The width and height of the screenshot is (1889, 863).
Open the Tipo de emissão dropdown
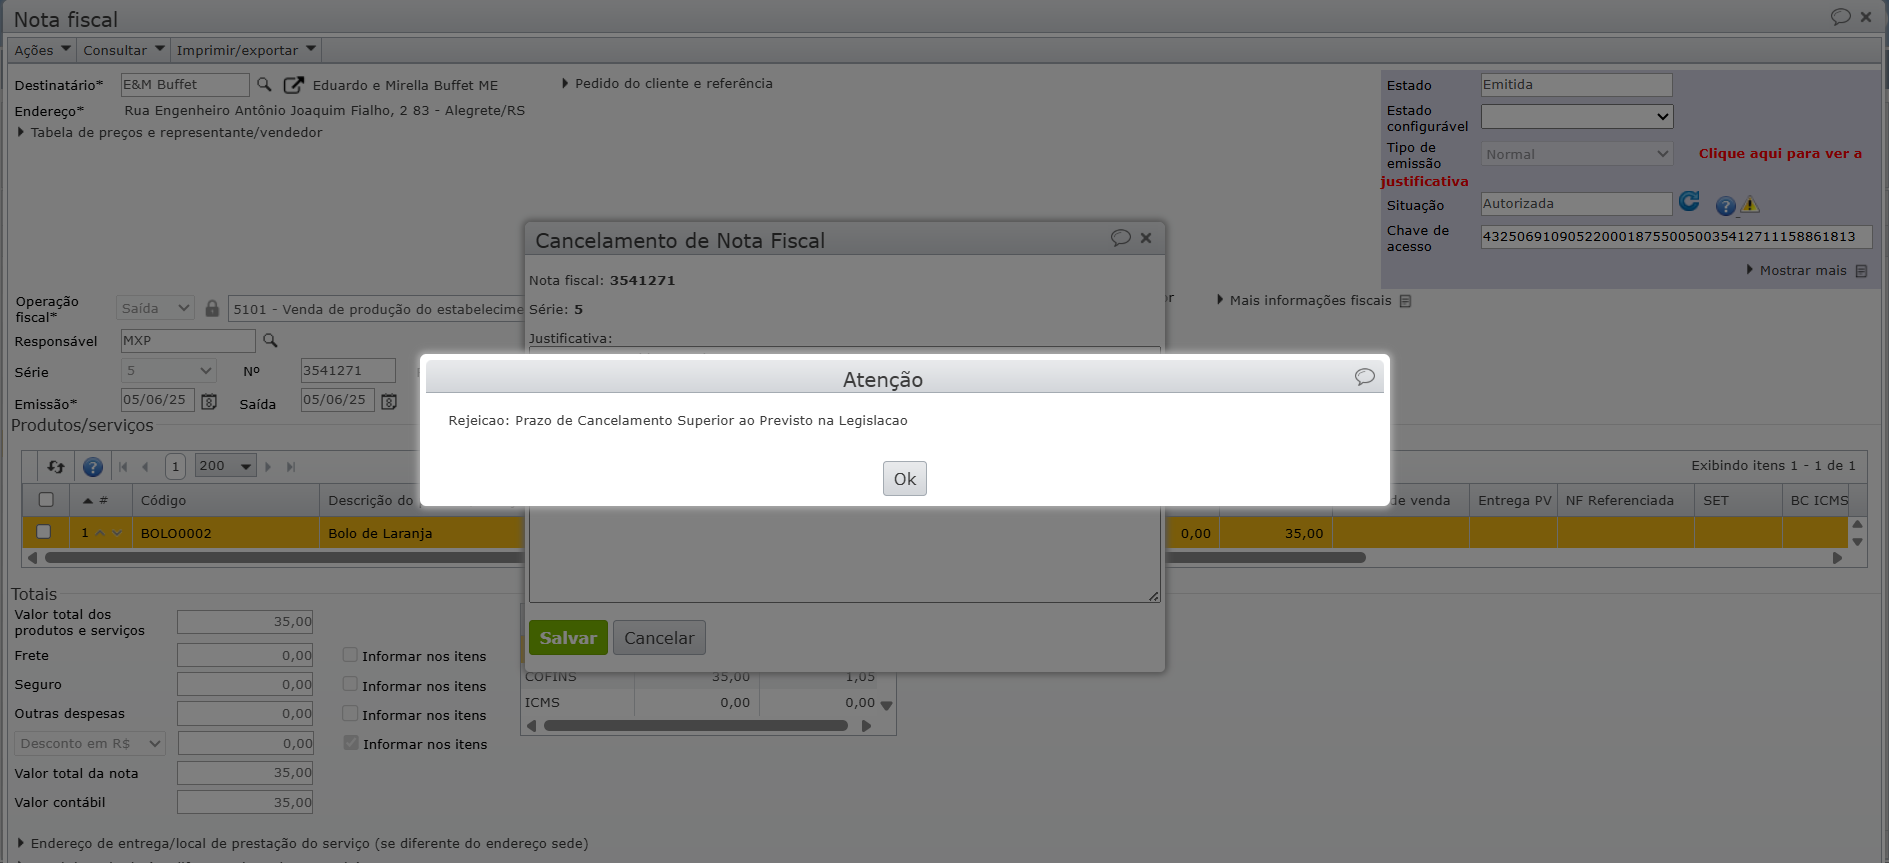1576,154
